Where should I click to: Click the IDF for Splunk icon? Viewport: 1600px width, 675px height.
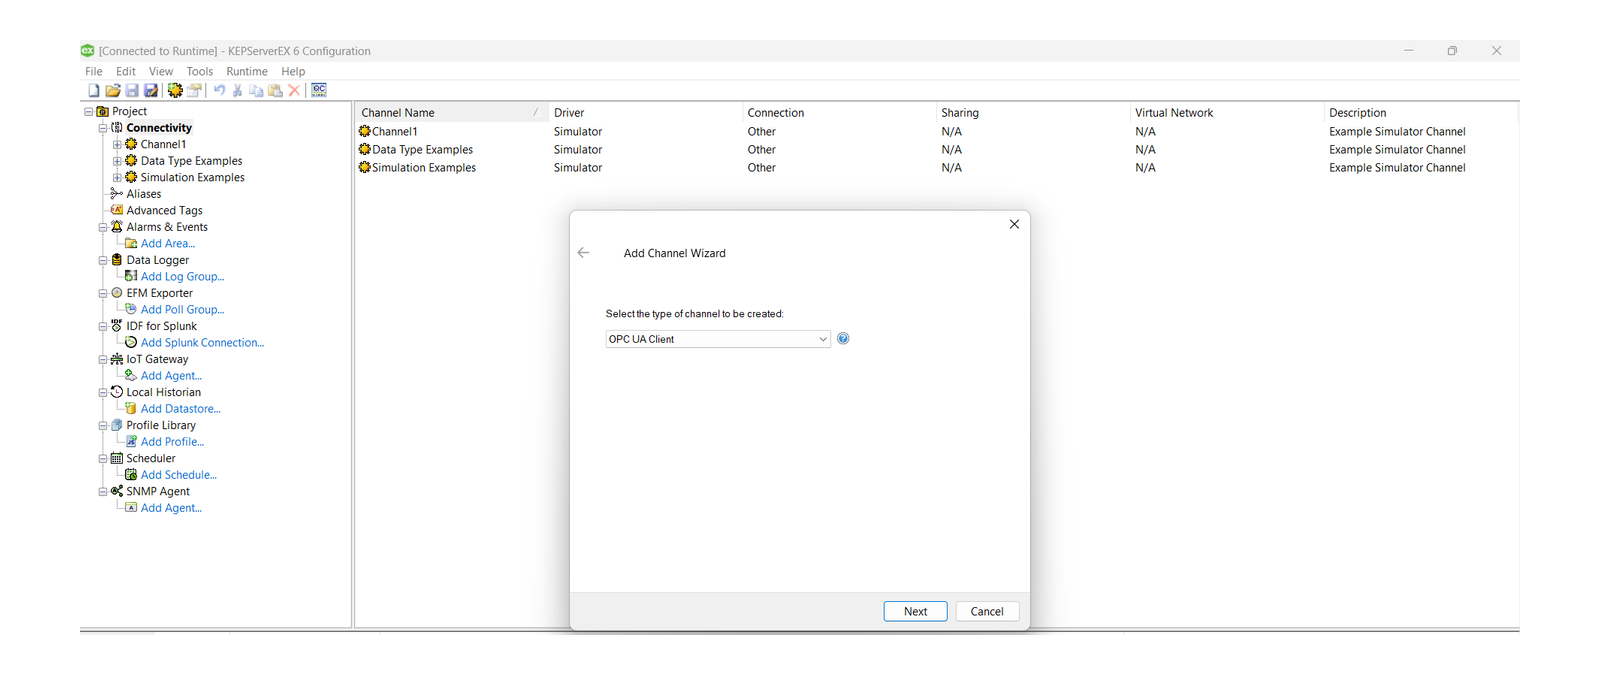(x=117, y=326)
